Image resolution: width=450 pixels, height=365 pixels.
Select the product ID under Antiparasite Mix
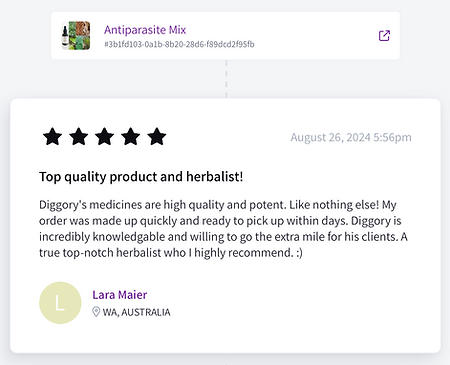(179, 44)
